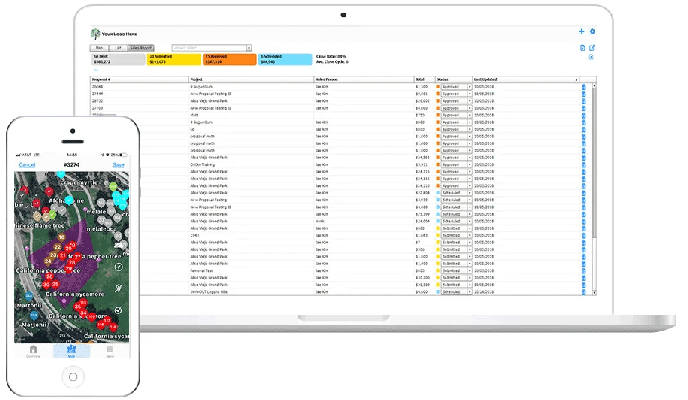This screenshot has width=688, height=400.
Task: Click the blue document icon below the plus
Action: click(582, 48)
